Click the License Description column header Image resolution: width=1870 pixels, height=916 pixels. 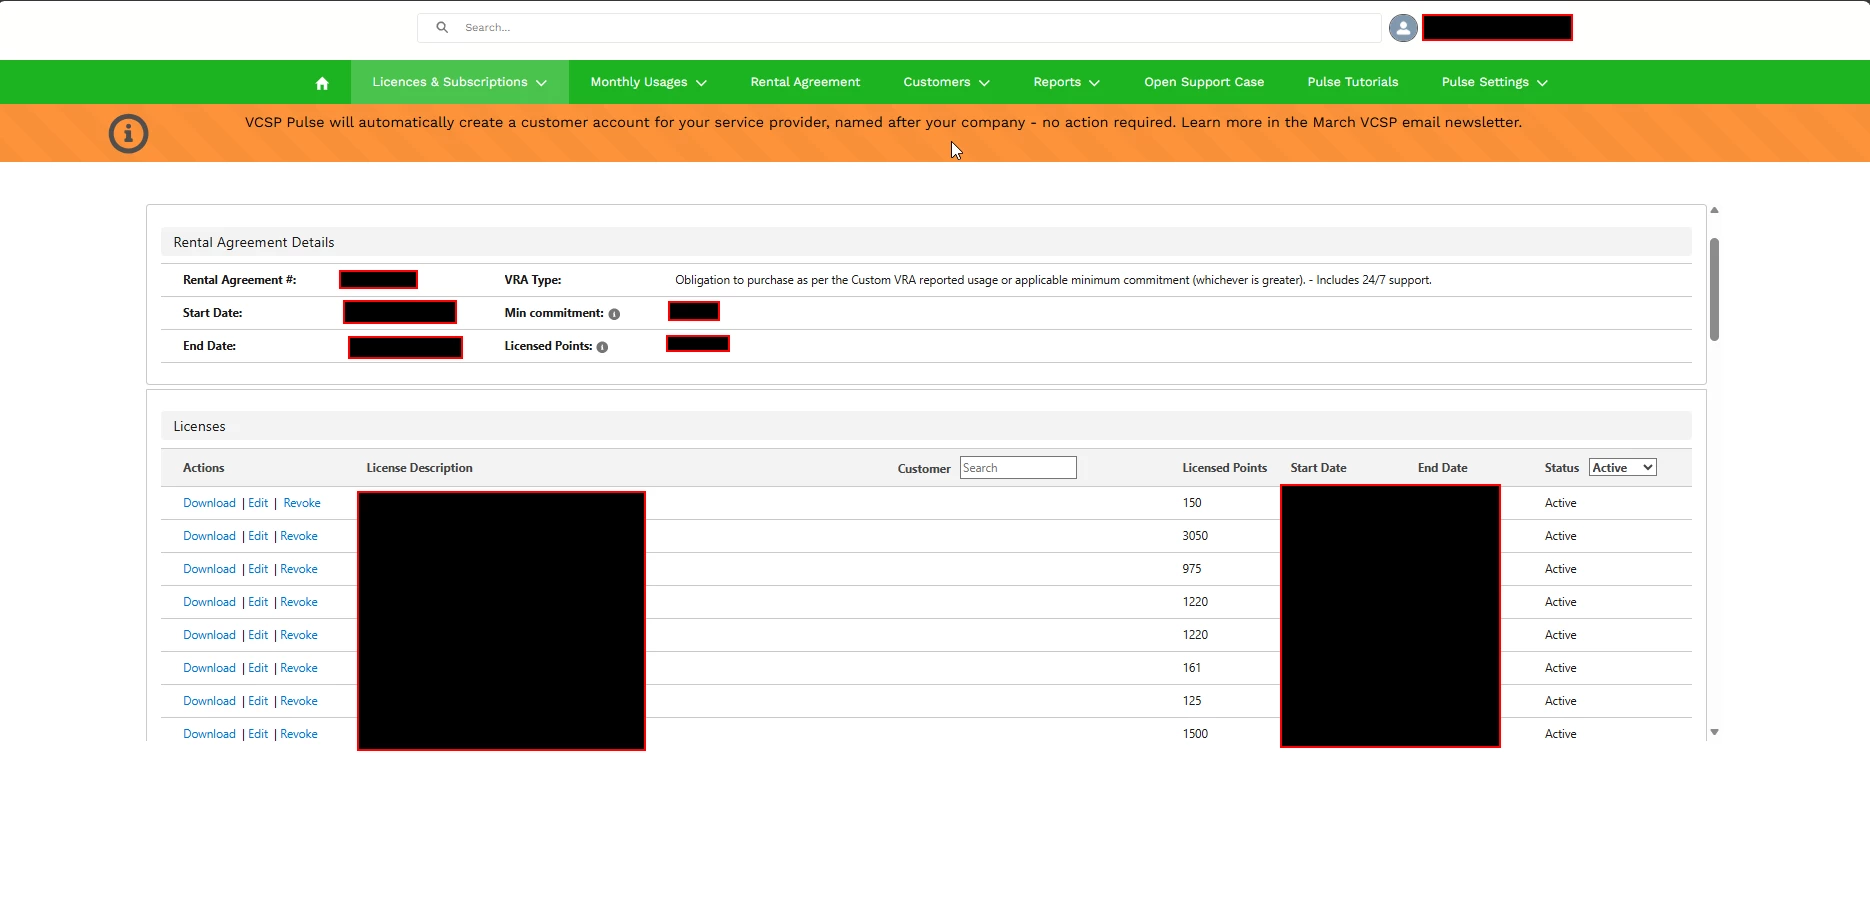tap(419, 468)
